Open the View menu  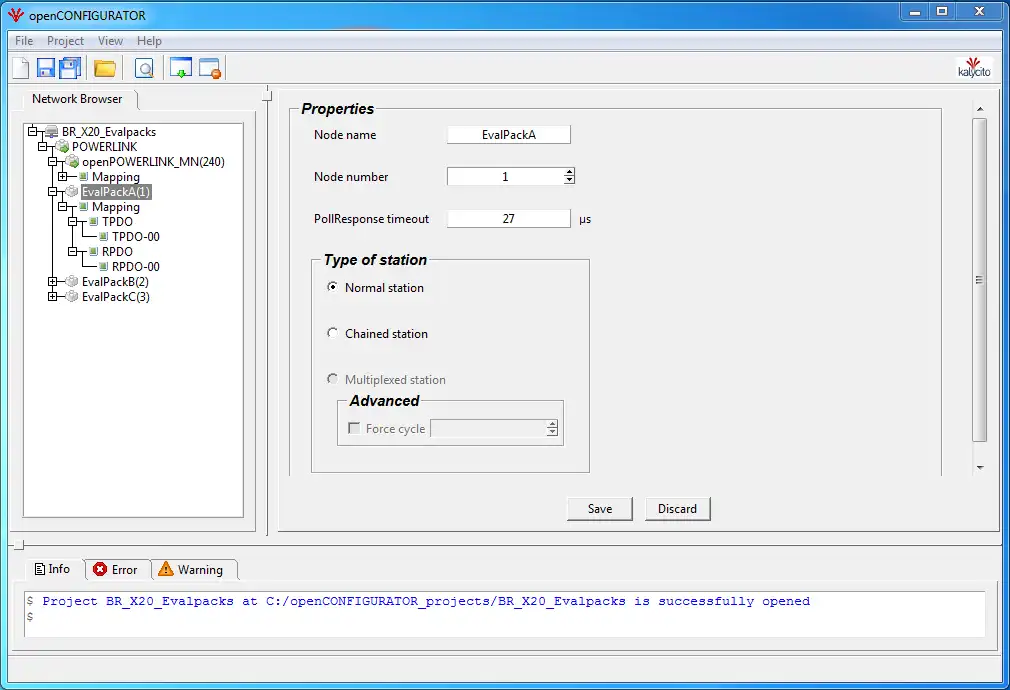tap(110, 41)
